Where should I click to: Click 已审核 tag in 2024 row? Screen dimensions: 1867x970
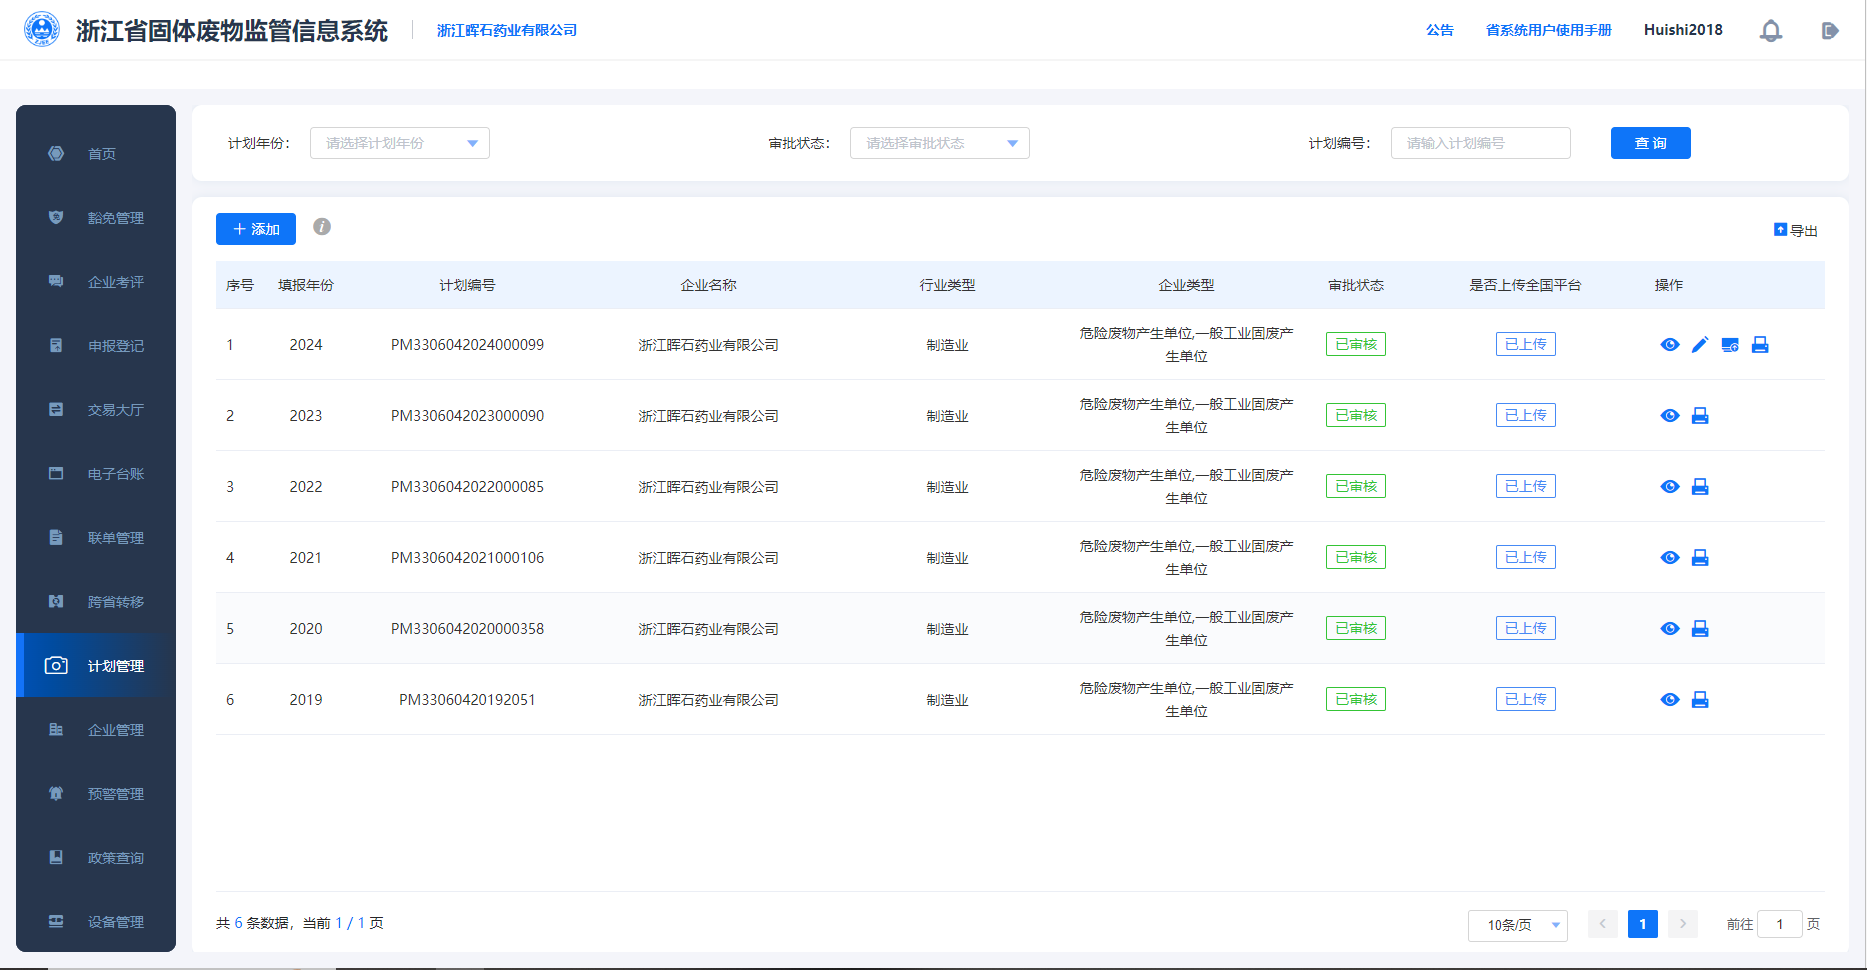1356,344
